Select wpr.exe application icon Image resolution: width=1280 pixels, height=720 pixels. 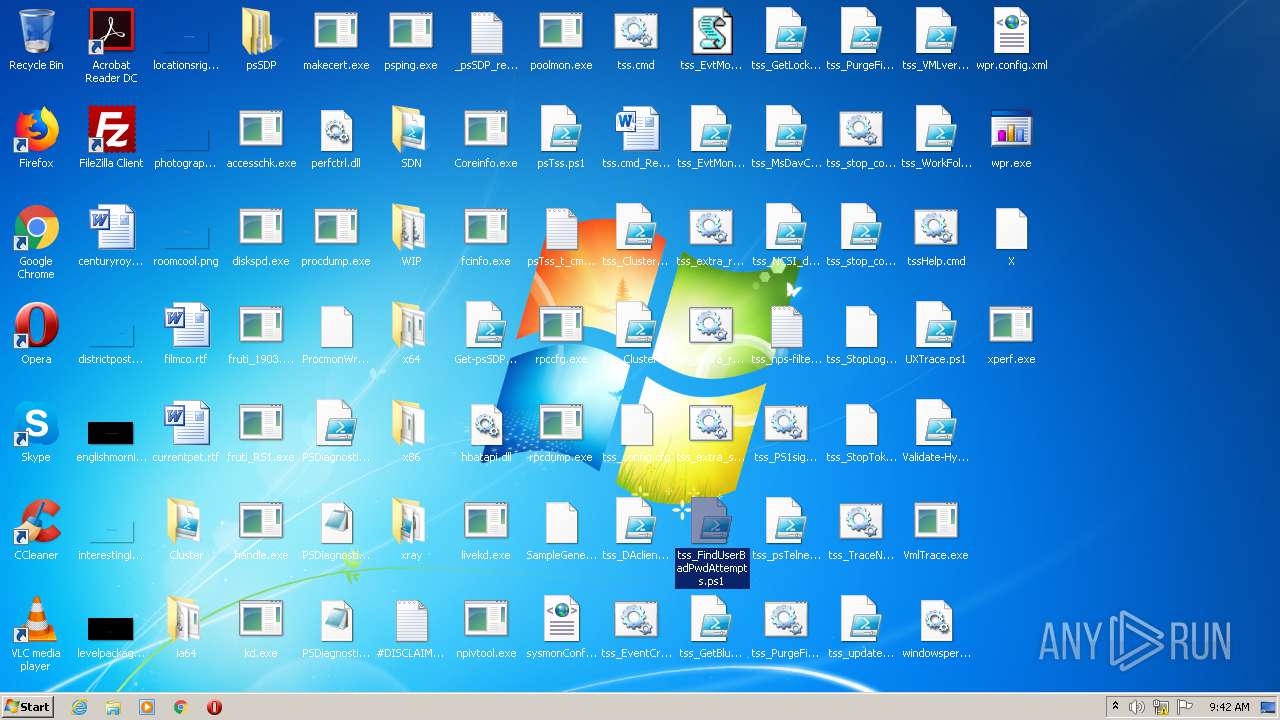tap(1011, 138)
